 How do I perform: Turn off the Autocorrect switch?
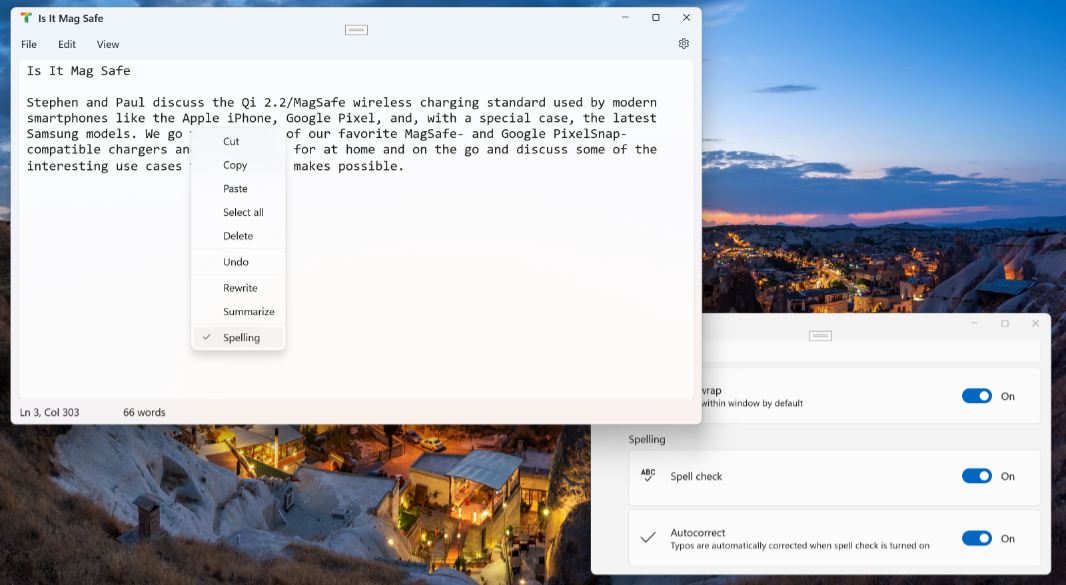coord(977,538)
